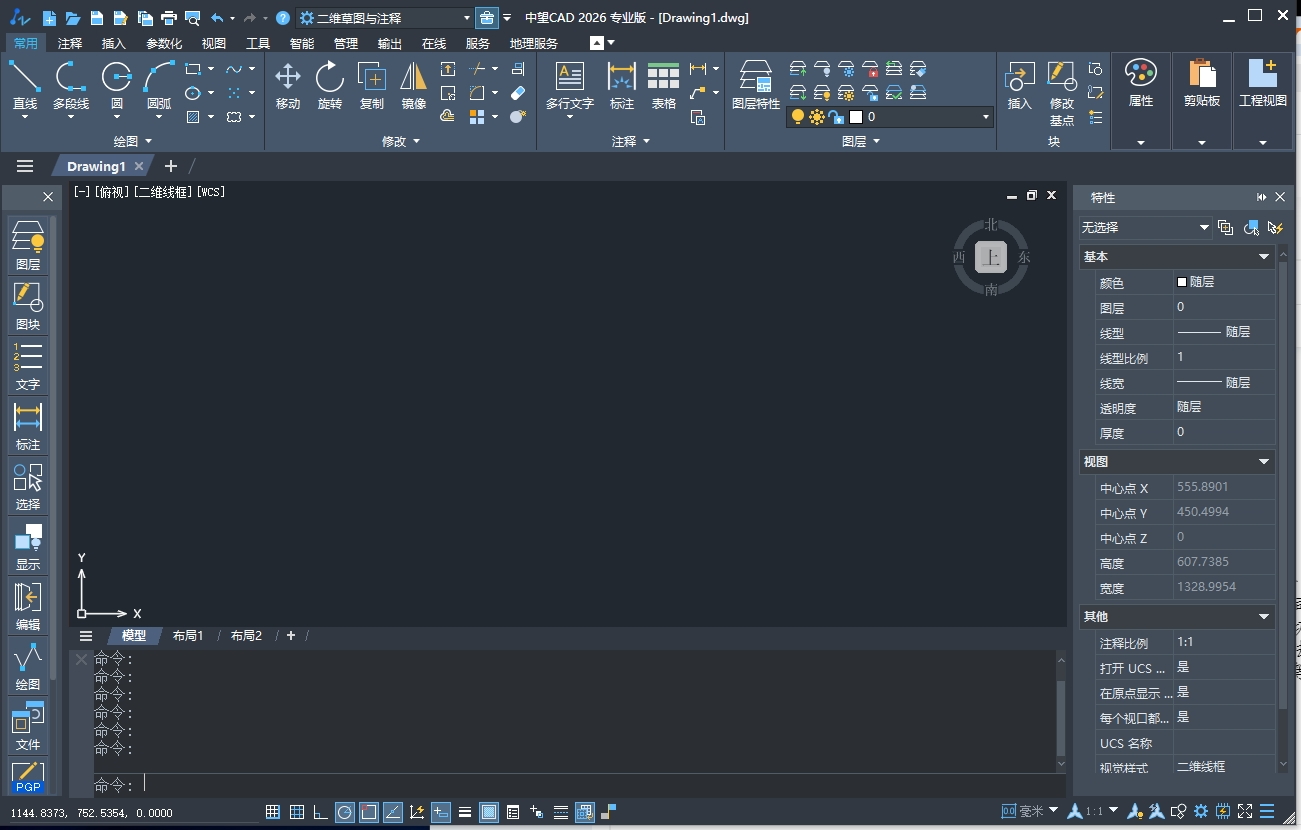Image resolution: width=1301 pixels, height=830 pixels.
Task: Click the [二维线框] visual style label
Action: (163, 192)
